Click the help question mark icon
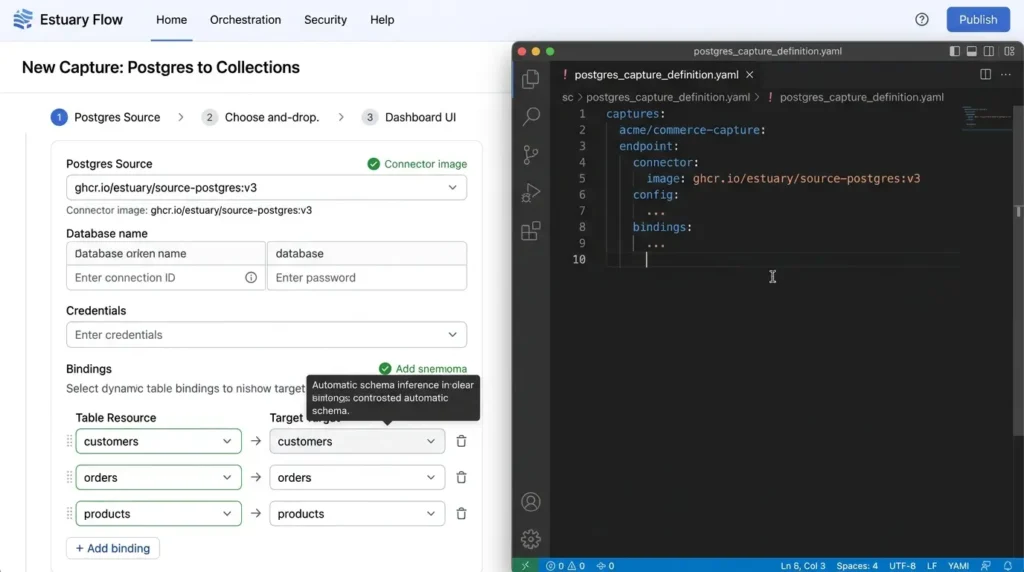Viewport: 1024px width, 572px height. tap(921, 20)
